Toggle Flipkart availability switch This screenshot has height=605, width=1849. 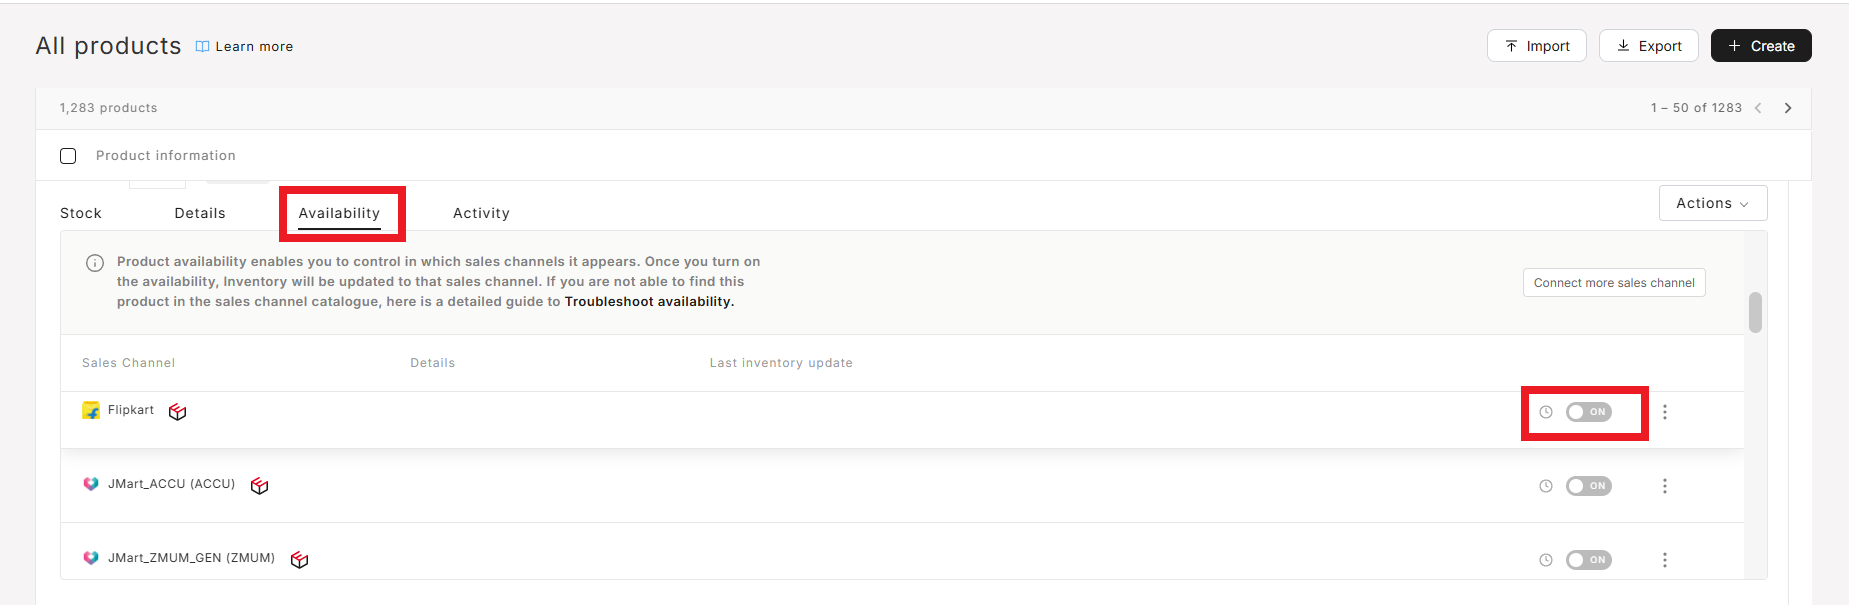(1589, 412)
